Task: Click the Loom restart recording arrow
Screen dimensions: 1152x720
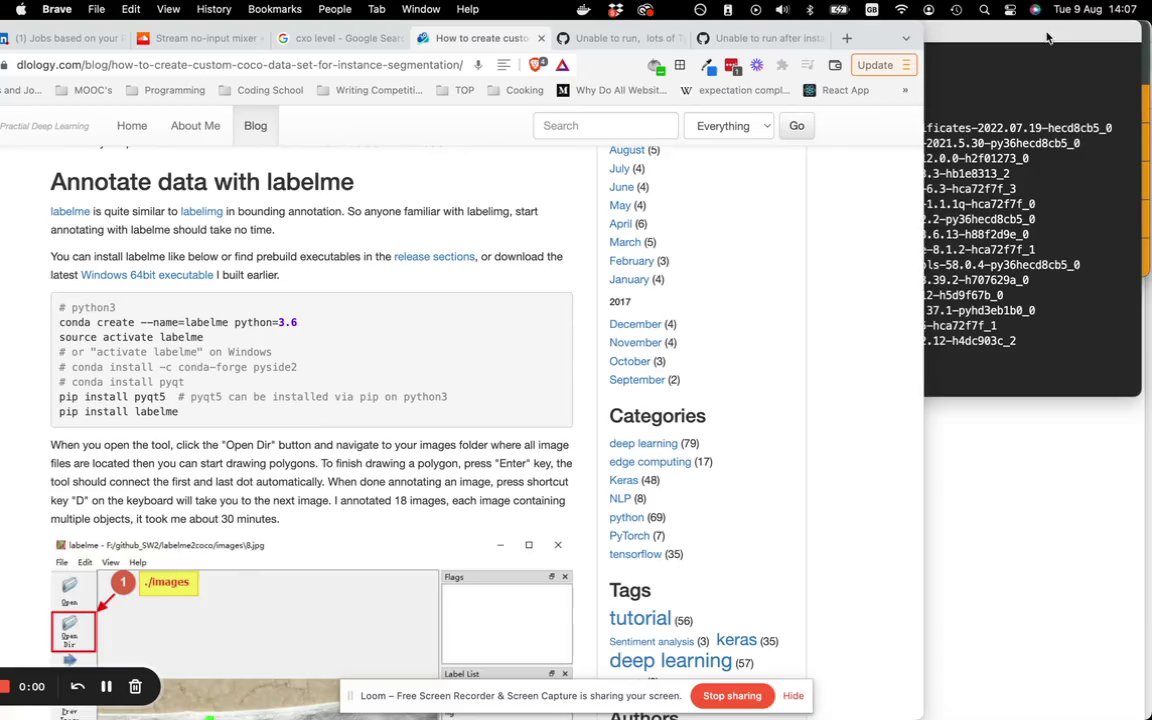Action: [77, 686]
